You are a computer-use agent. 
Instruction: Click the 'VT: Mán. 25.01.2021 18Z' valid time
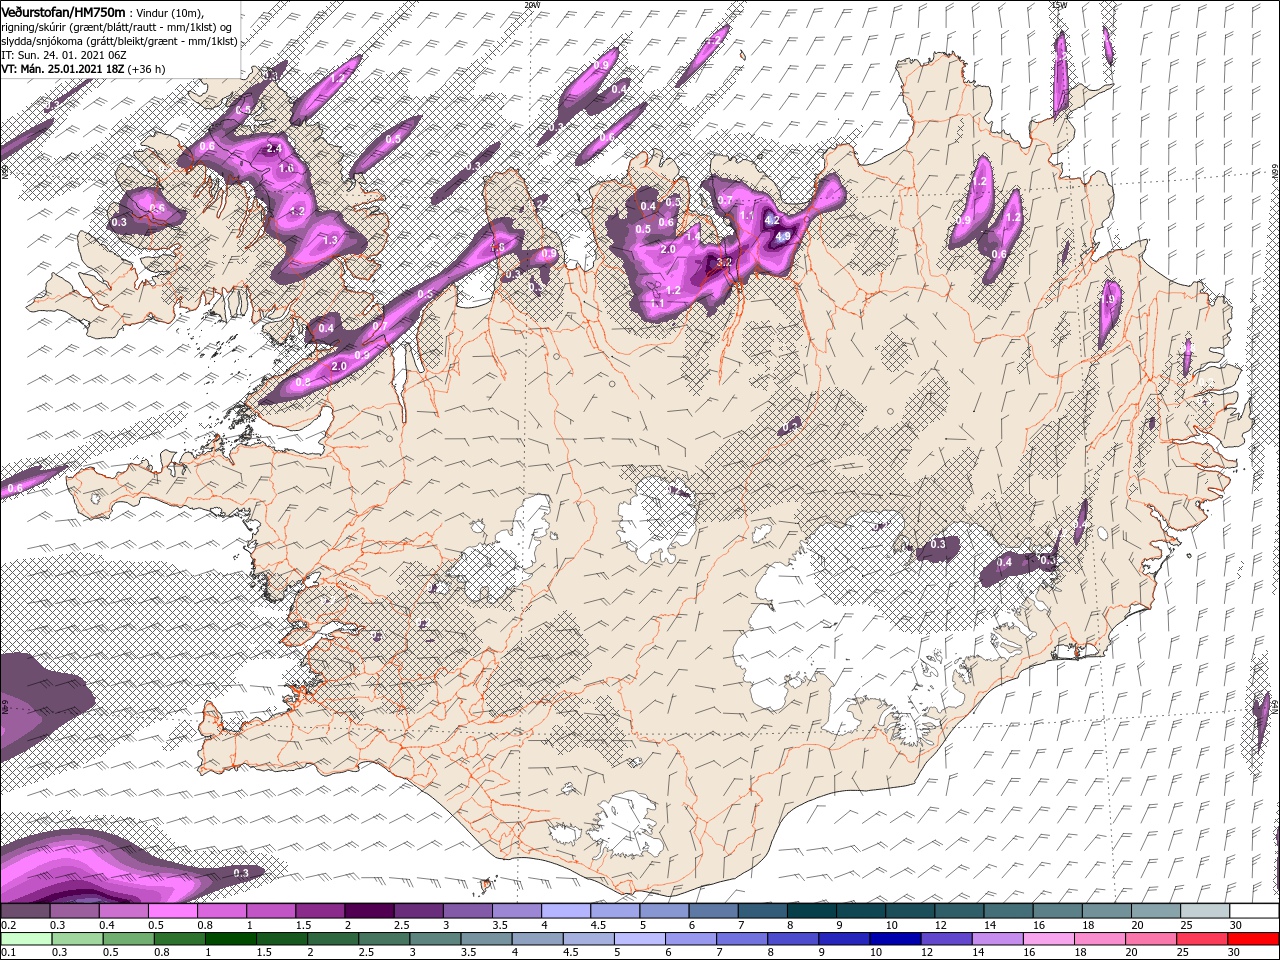(63, 69)
